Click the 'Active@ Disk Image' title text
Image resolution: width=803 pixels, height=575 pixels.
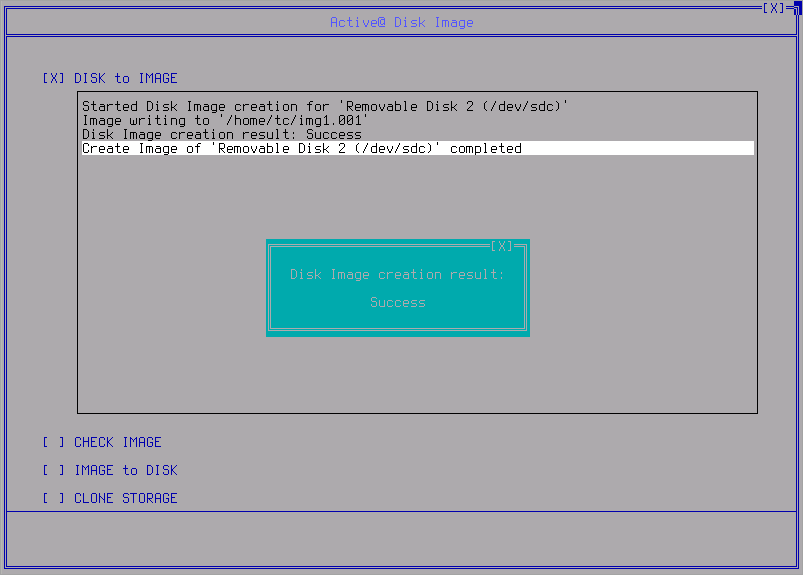pyautogui.click(x=401, y=22)
